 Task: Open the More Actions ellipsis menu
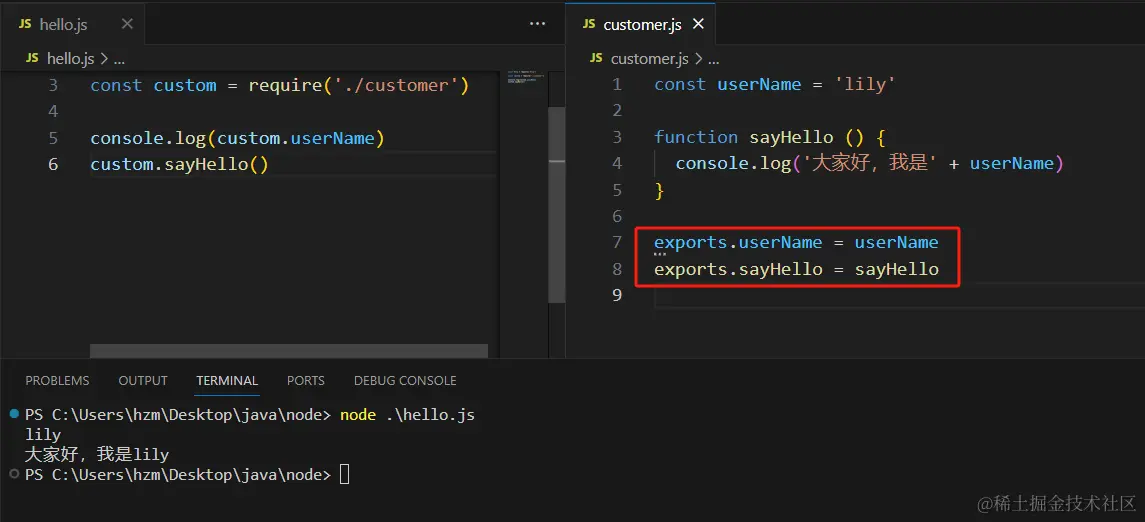(x=537, y=24)
